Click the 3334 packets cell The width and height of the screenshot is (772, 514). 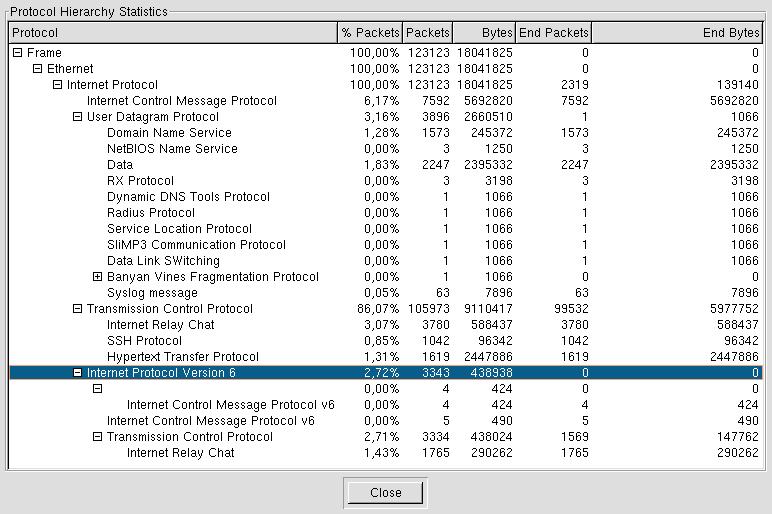(x=436, y=437)
